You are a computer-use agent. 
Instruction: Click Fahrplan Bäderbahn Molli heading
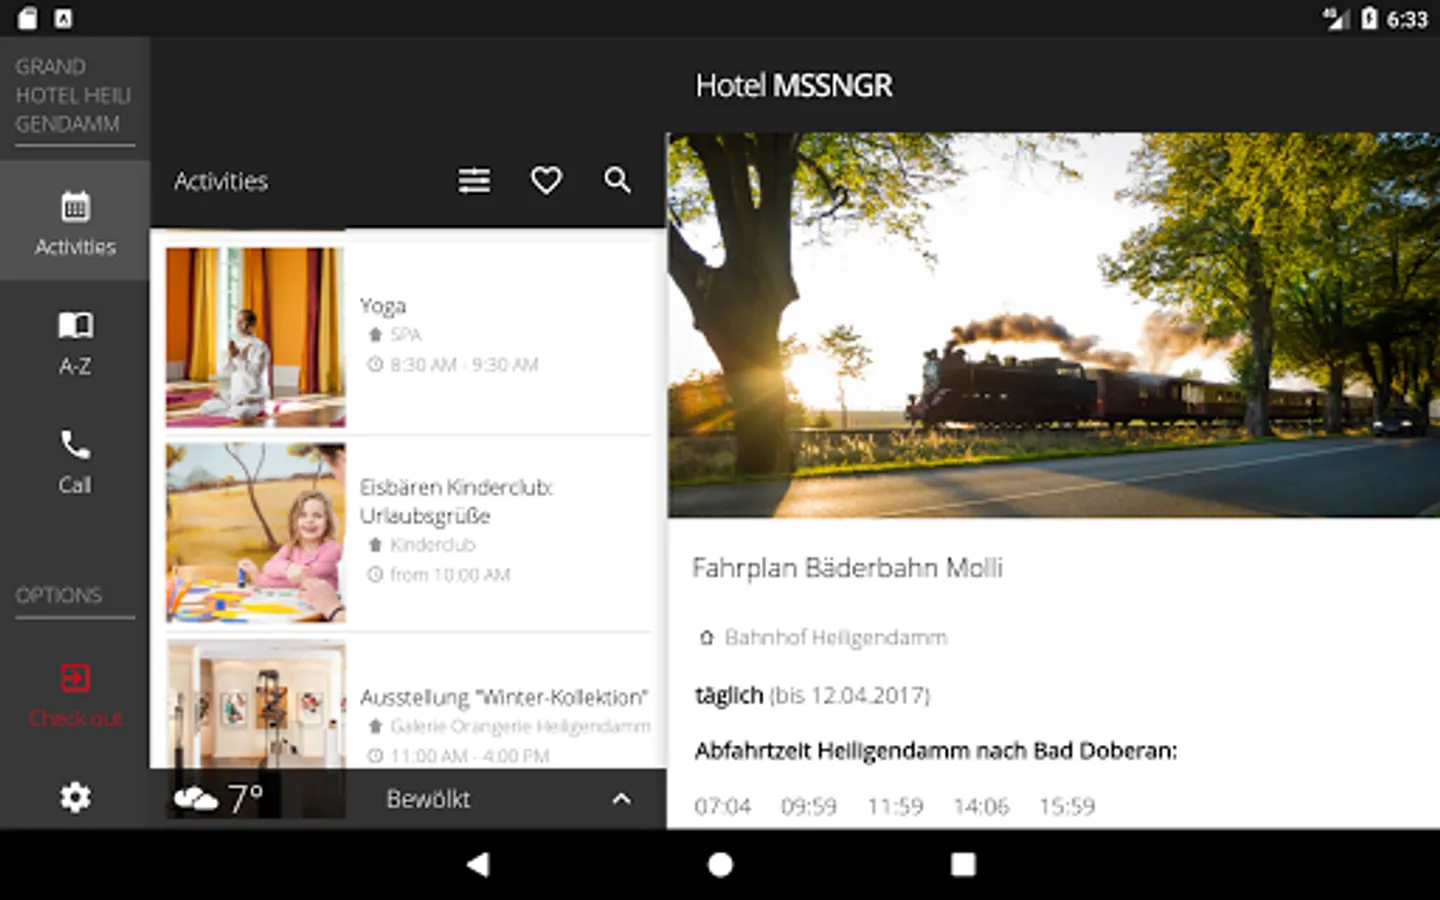847,568
